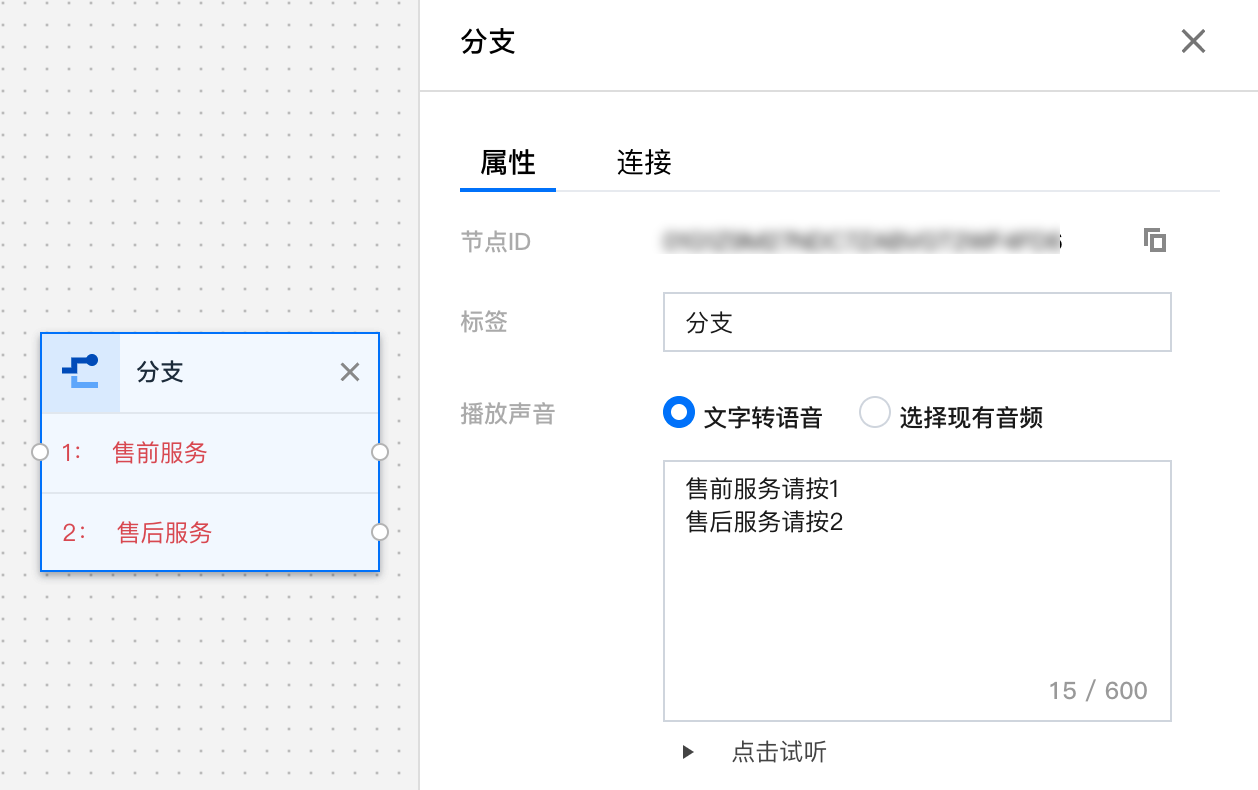Open the 连接 tab

coord(644,162)
